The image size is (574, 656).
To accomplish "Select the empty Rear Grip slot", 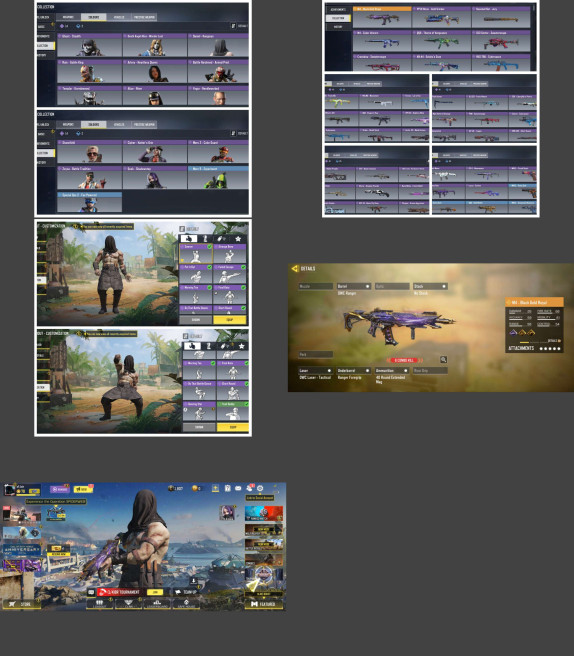I will tap(430, 371).
